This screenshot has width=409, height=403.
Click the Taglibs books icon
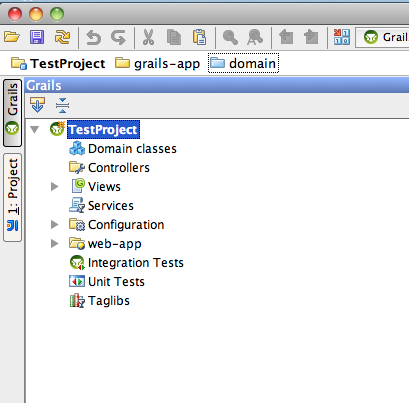click(x=77, y=300)
